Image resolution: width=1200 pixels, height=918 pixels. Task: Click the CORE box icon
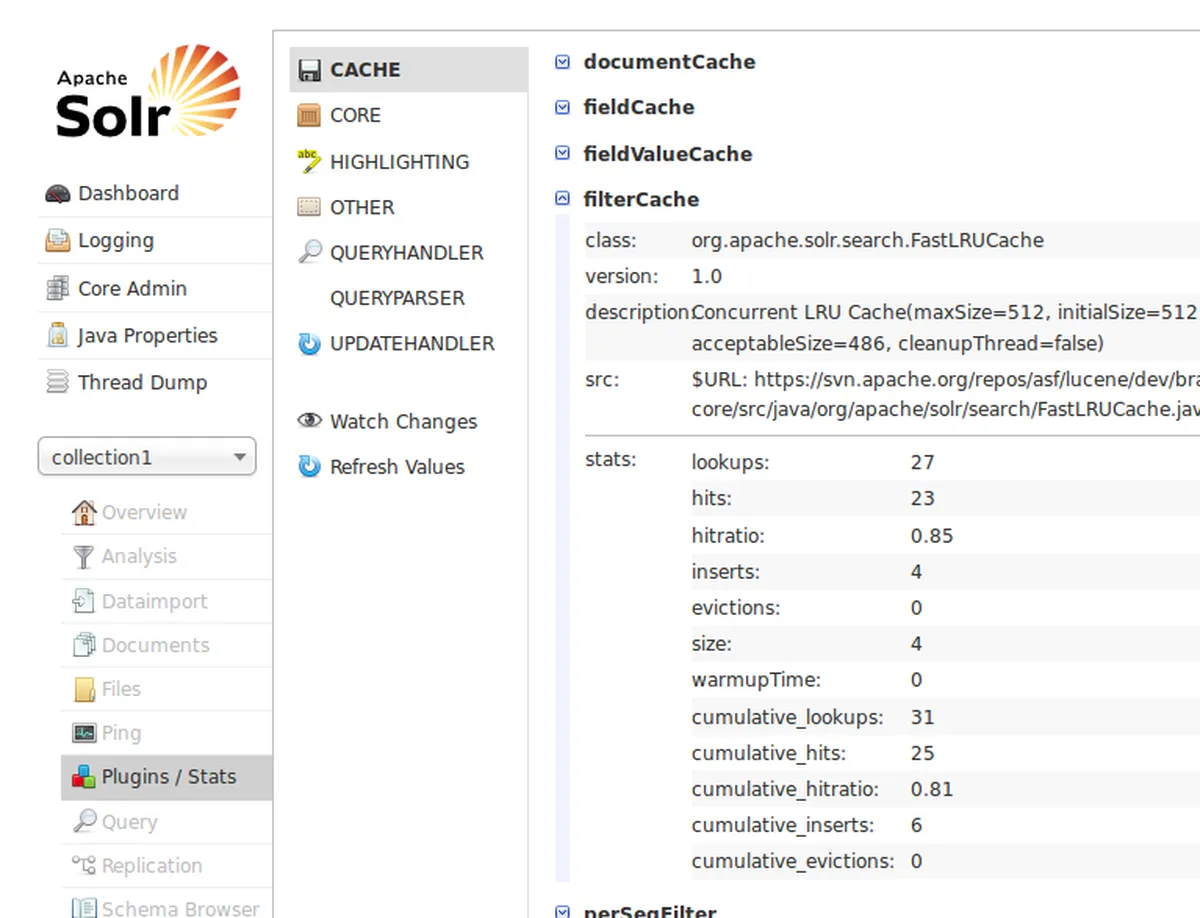(310, 115)
